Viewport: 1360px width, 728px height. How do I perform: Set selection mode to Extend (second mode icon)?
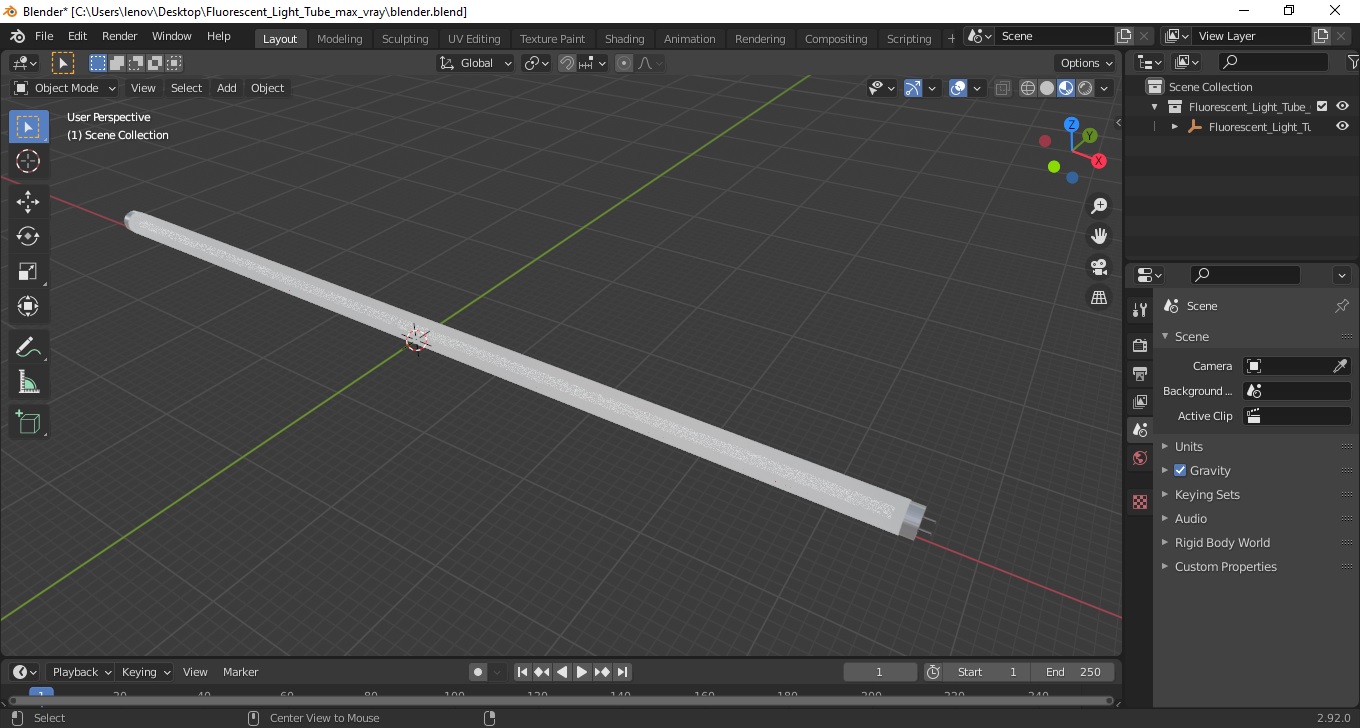[117, 63]
